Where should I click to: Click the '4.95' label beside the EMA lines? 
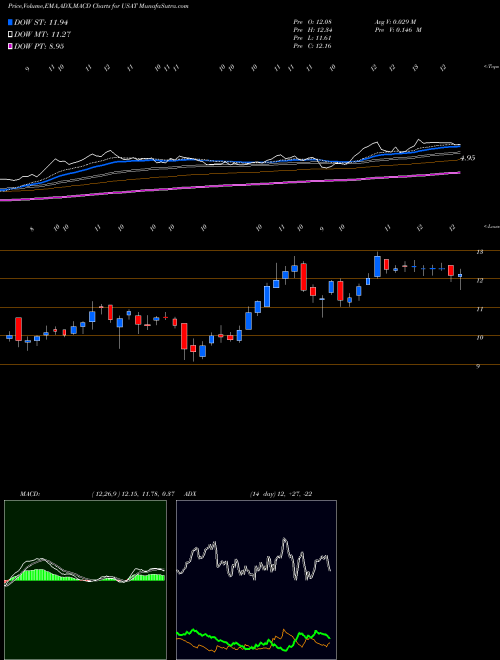pos(468,158)
